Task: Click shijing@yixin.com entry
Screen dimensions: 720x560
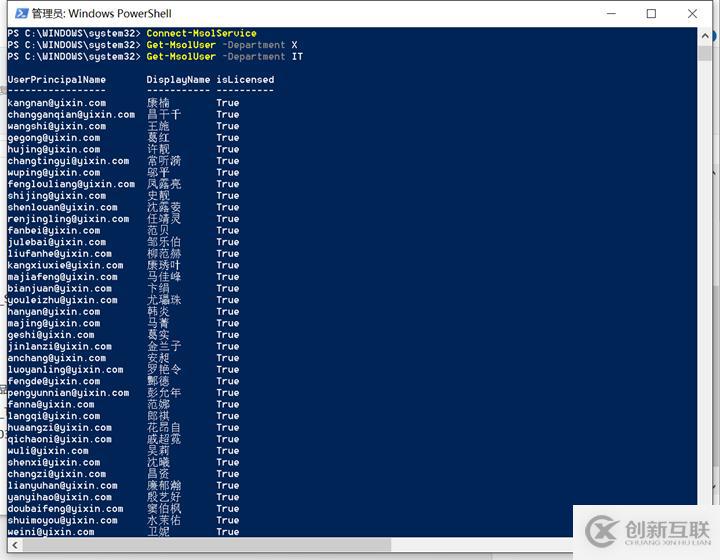Action: click(56, 196)
